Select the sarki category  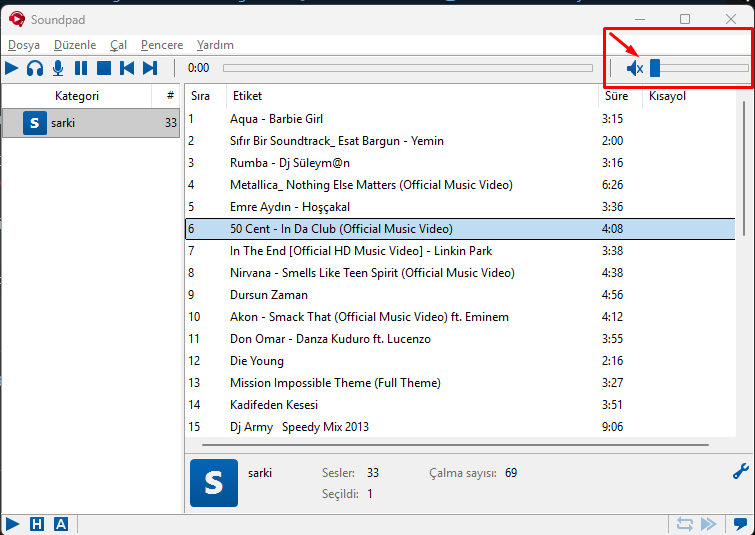(91, 123)
